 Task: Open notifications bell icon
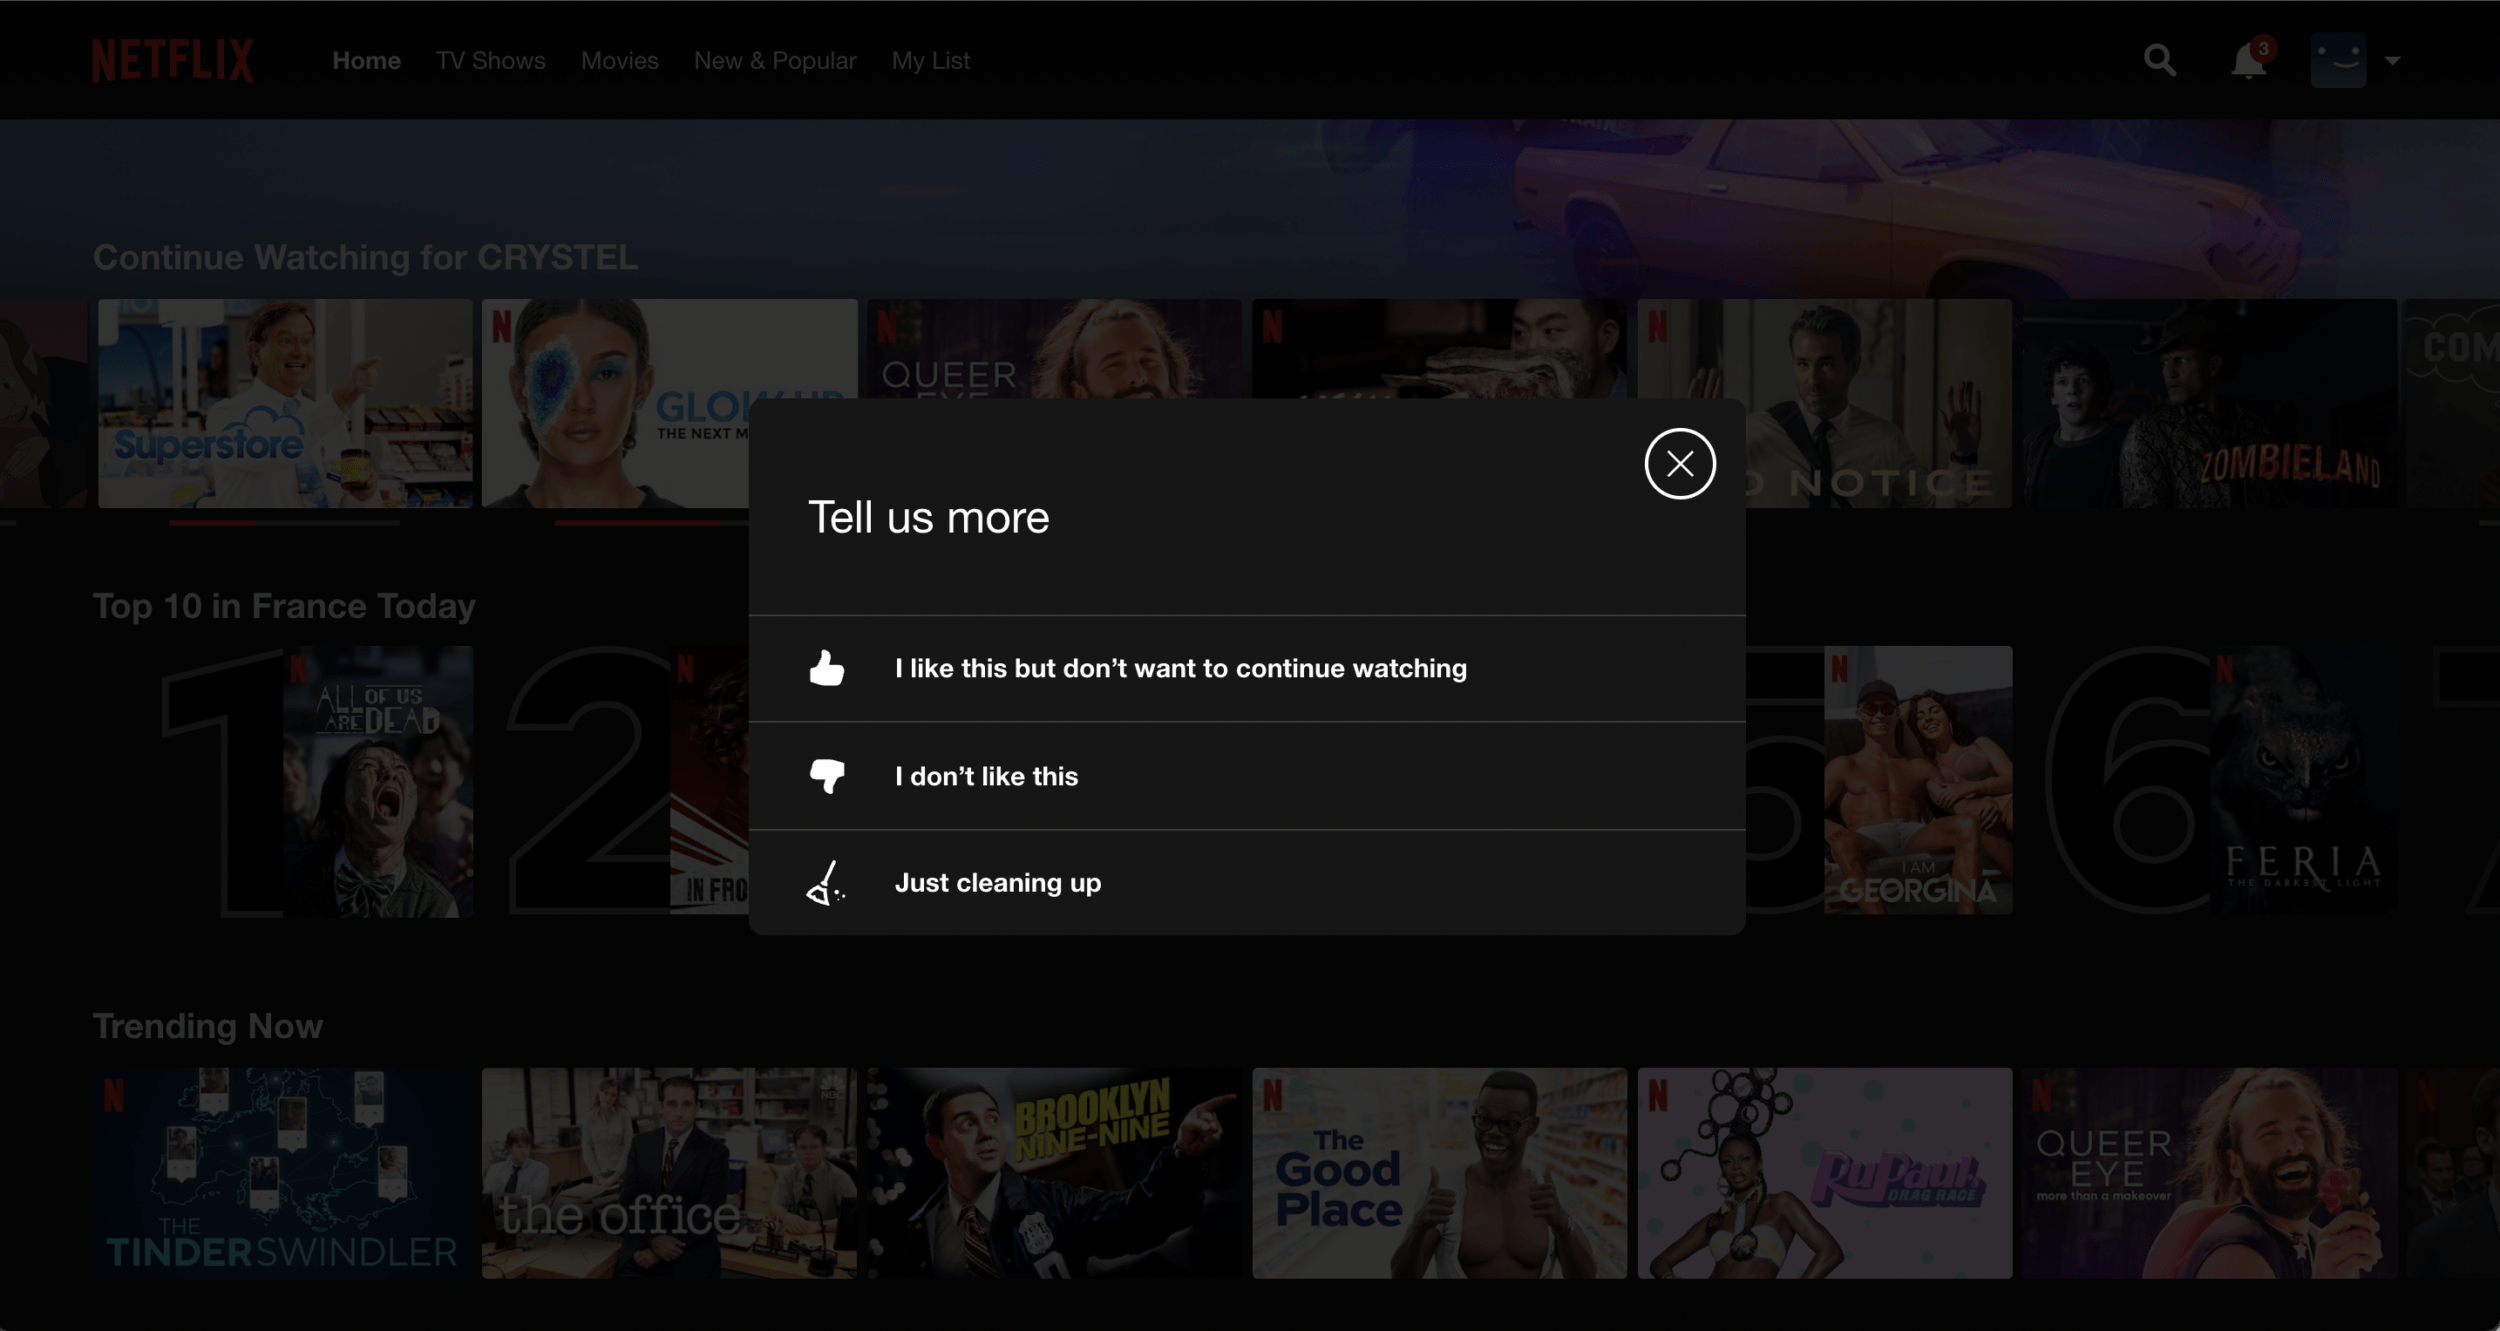point(2248,62)
